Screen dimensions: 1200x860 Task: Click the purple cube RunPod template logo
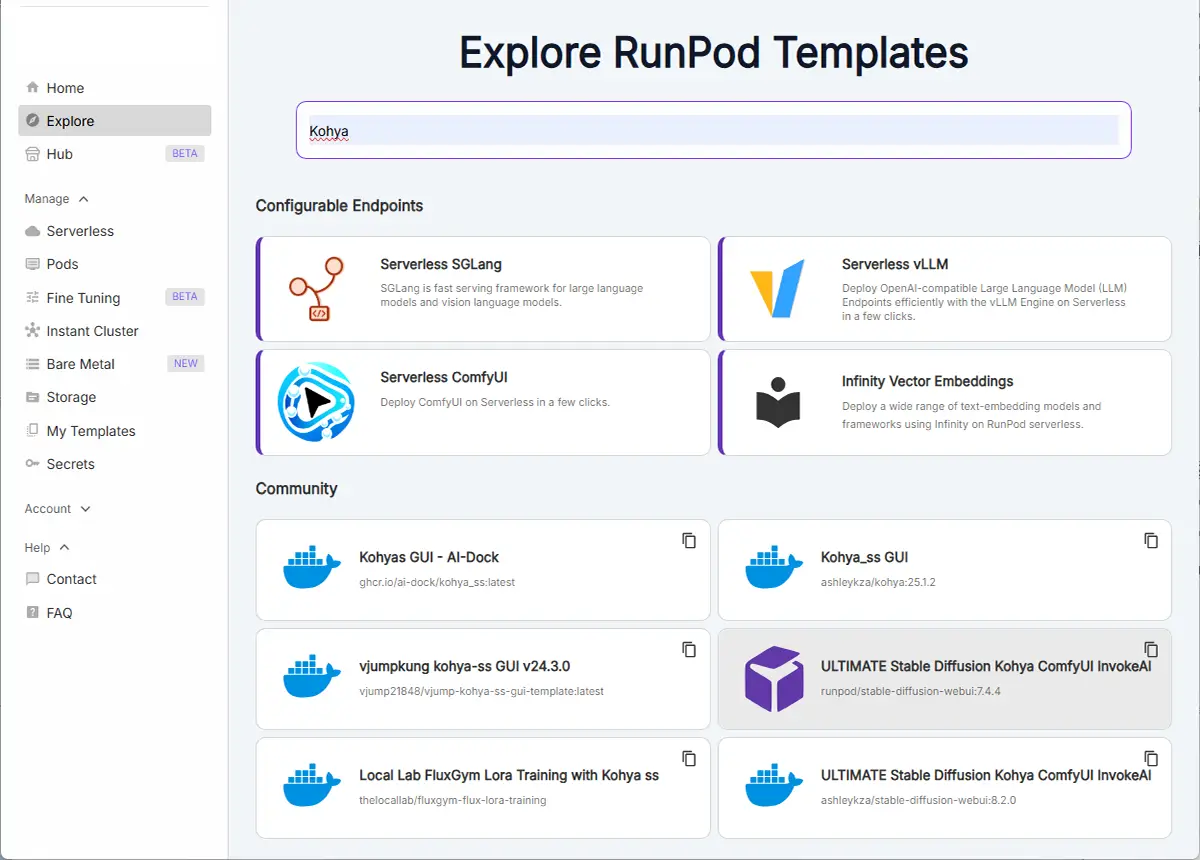[774, 678]
